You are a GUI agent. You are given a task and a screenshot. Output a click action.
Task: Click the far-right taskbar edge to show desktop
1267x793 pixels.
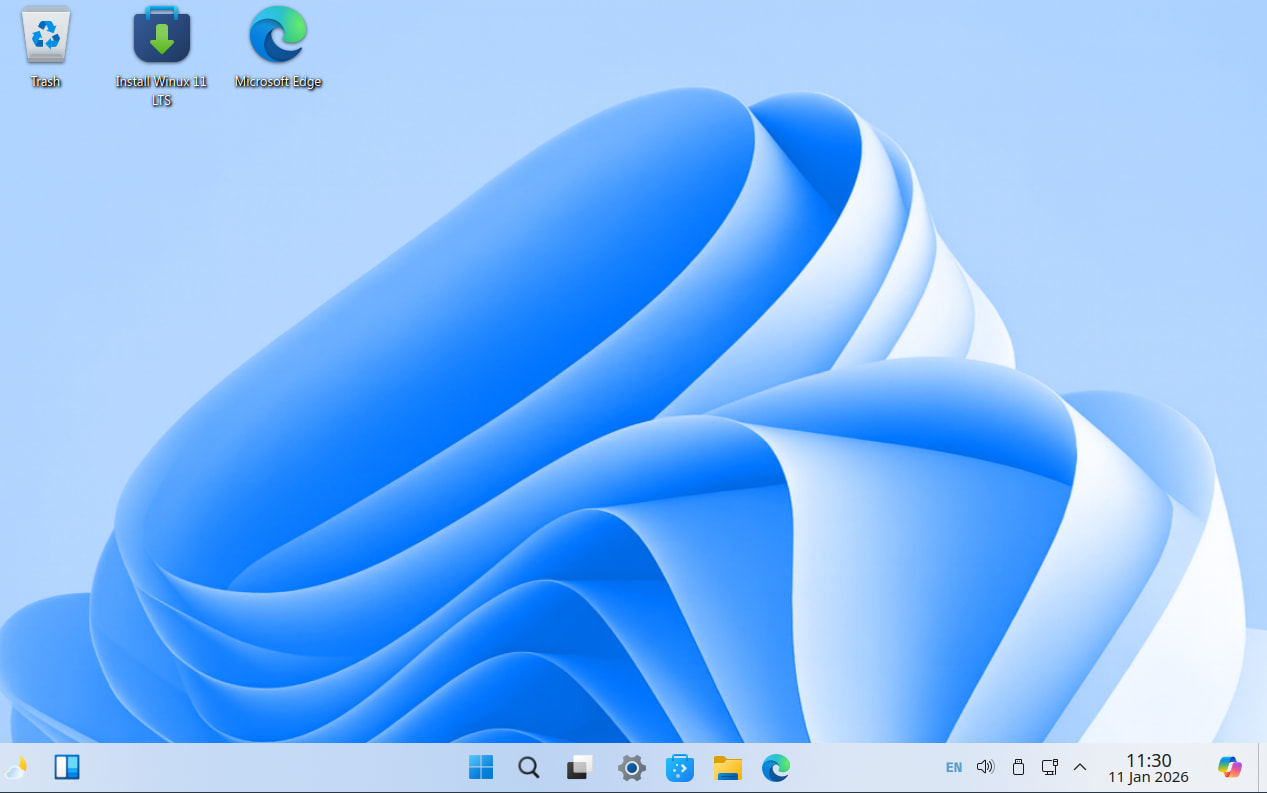[x=1262, y=767]
